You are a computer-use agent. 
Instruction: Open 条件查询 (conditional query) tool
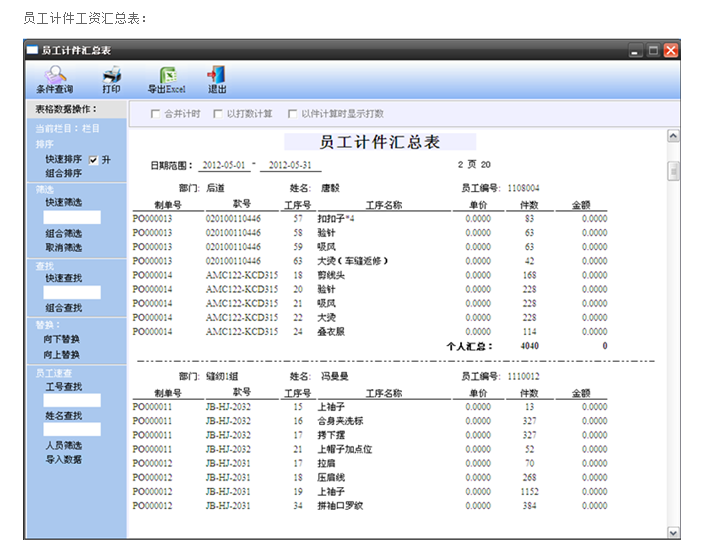[54, 76]
